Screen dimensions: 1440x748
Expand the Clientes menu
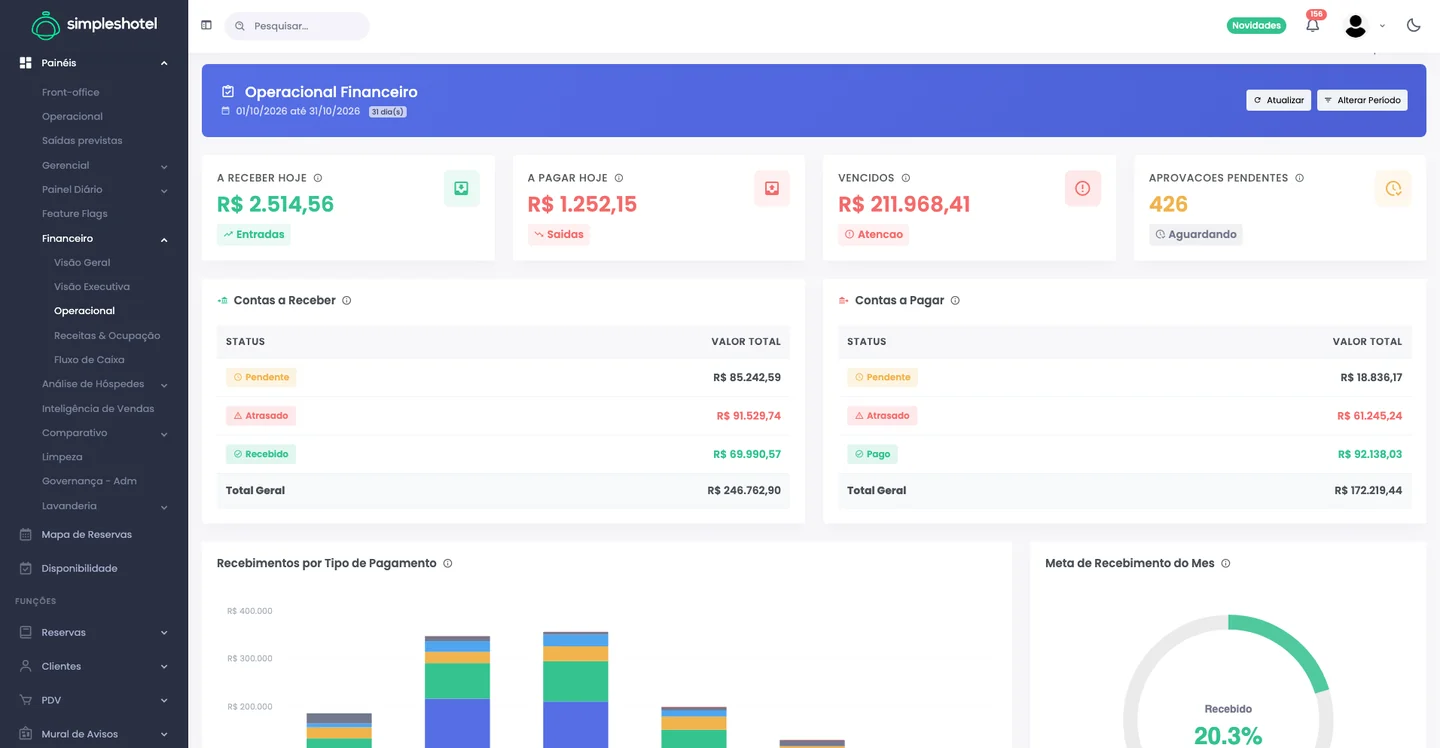click(94, 666)
